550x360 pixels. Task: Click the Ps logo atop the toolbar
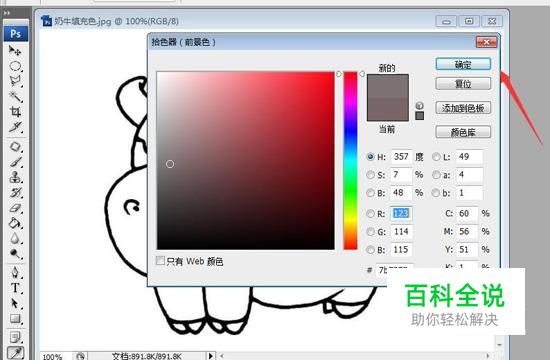pyautogui.click(x=15, y=34)
